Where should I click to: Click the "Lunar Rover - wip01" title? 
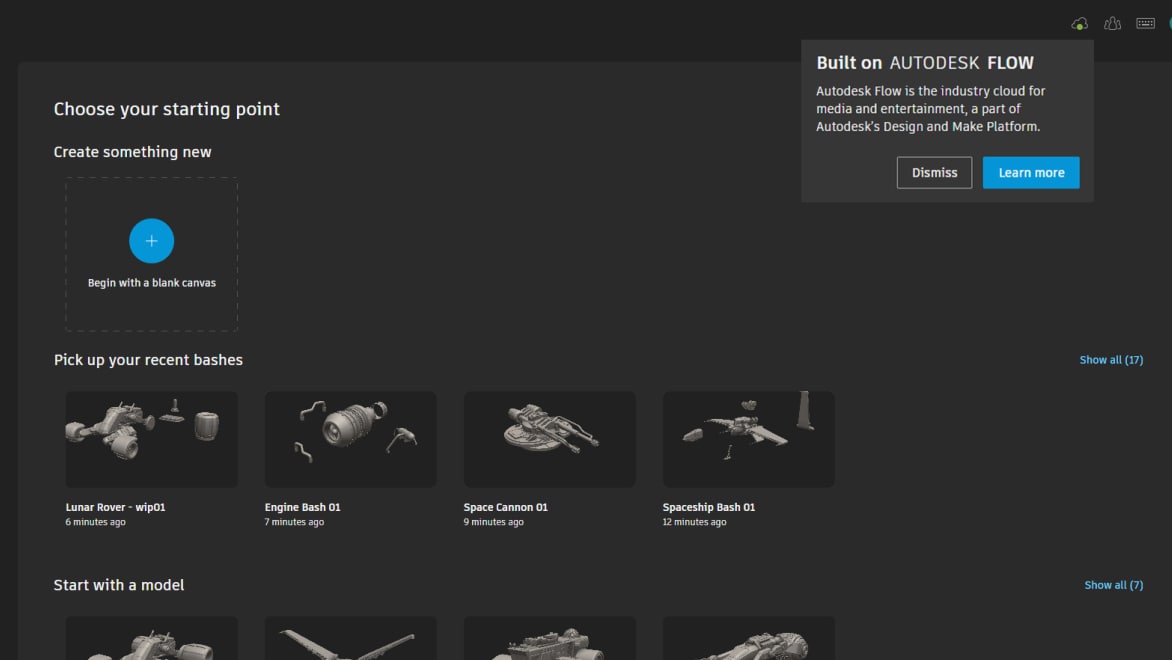115,507
